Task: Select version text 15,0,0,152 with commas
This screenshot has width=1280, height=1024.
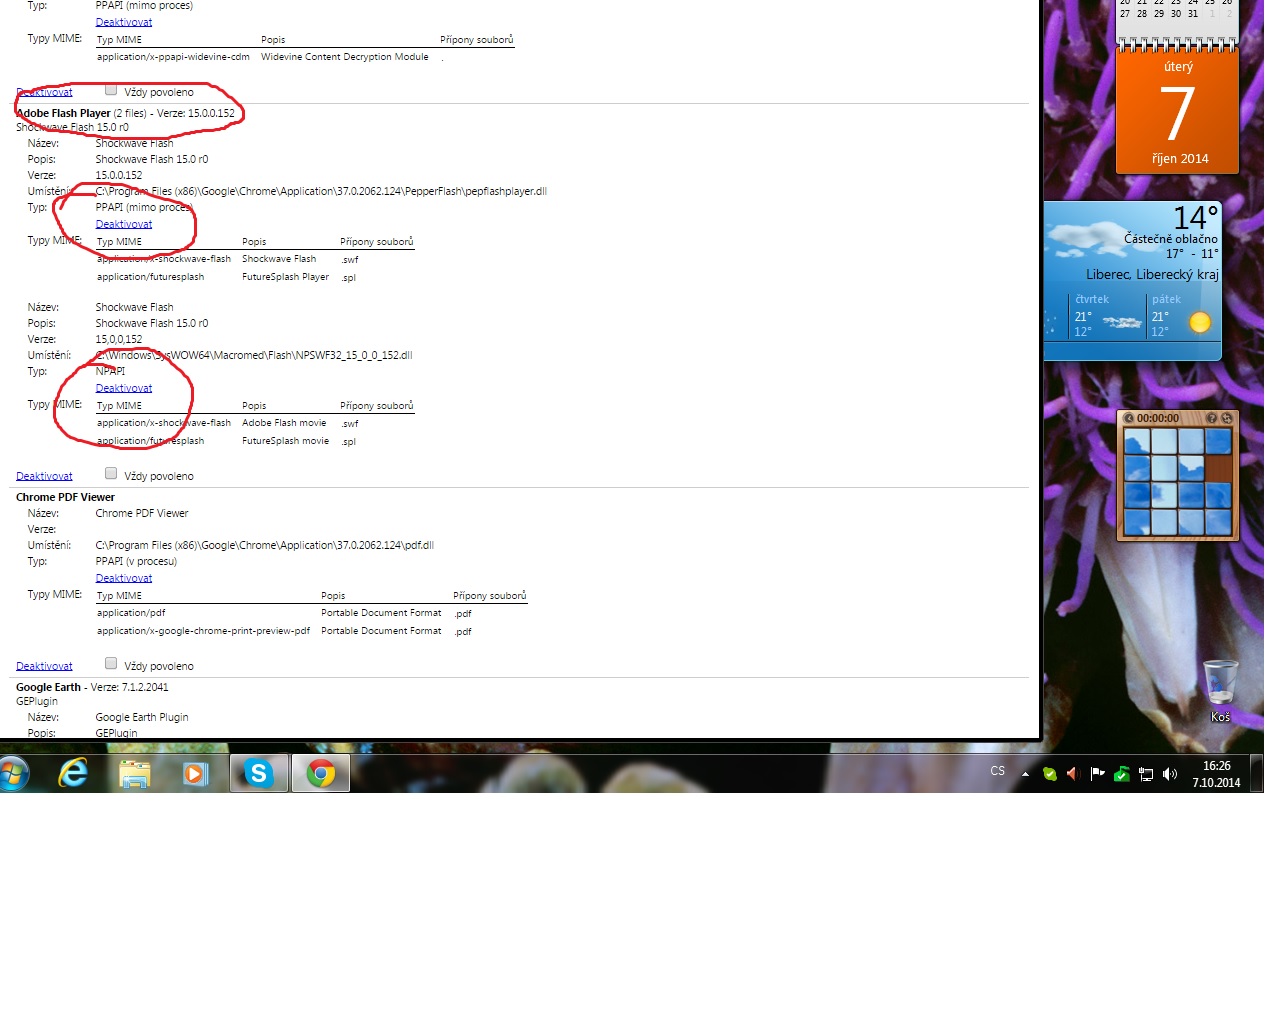Action: coord(119,339)
